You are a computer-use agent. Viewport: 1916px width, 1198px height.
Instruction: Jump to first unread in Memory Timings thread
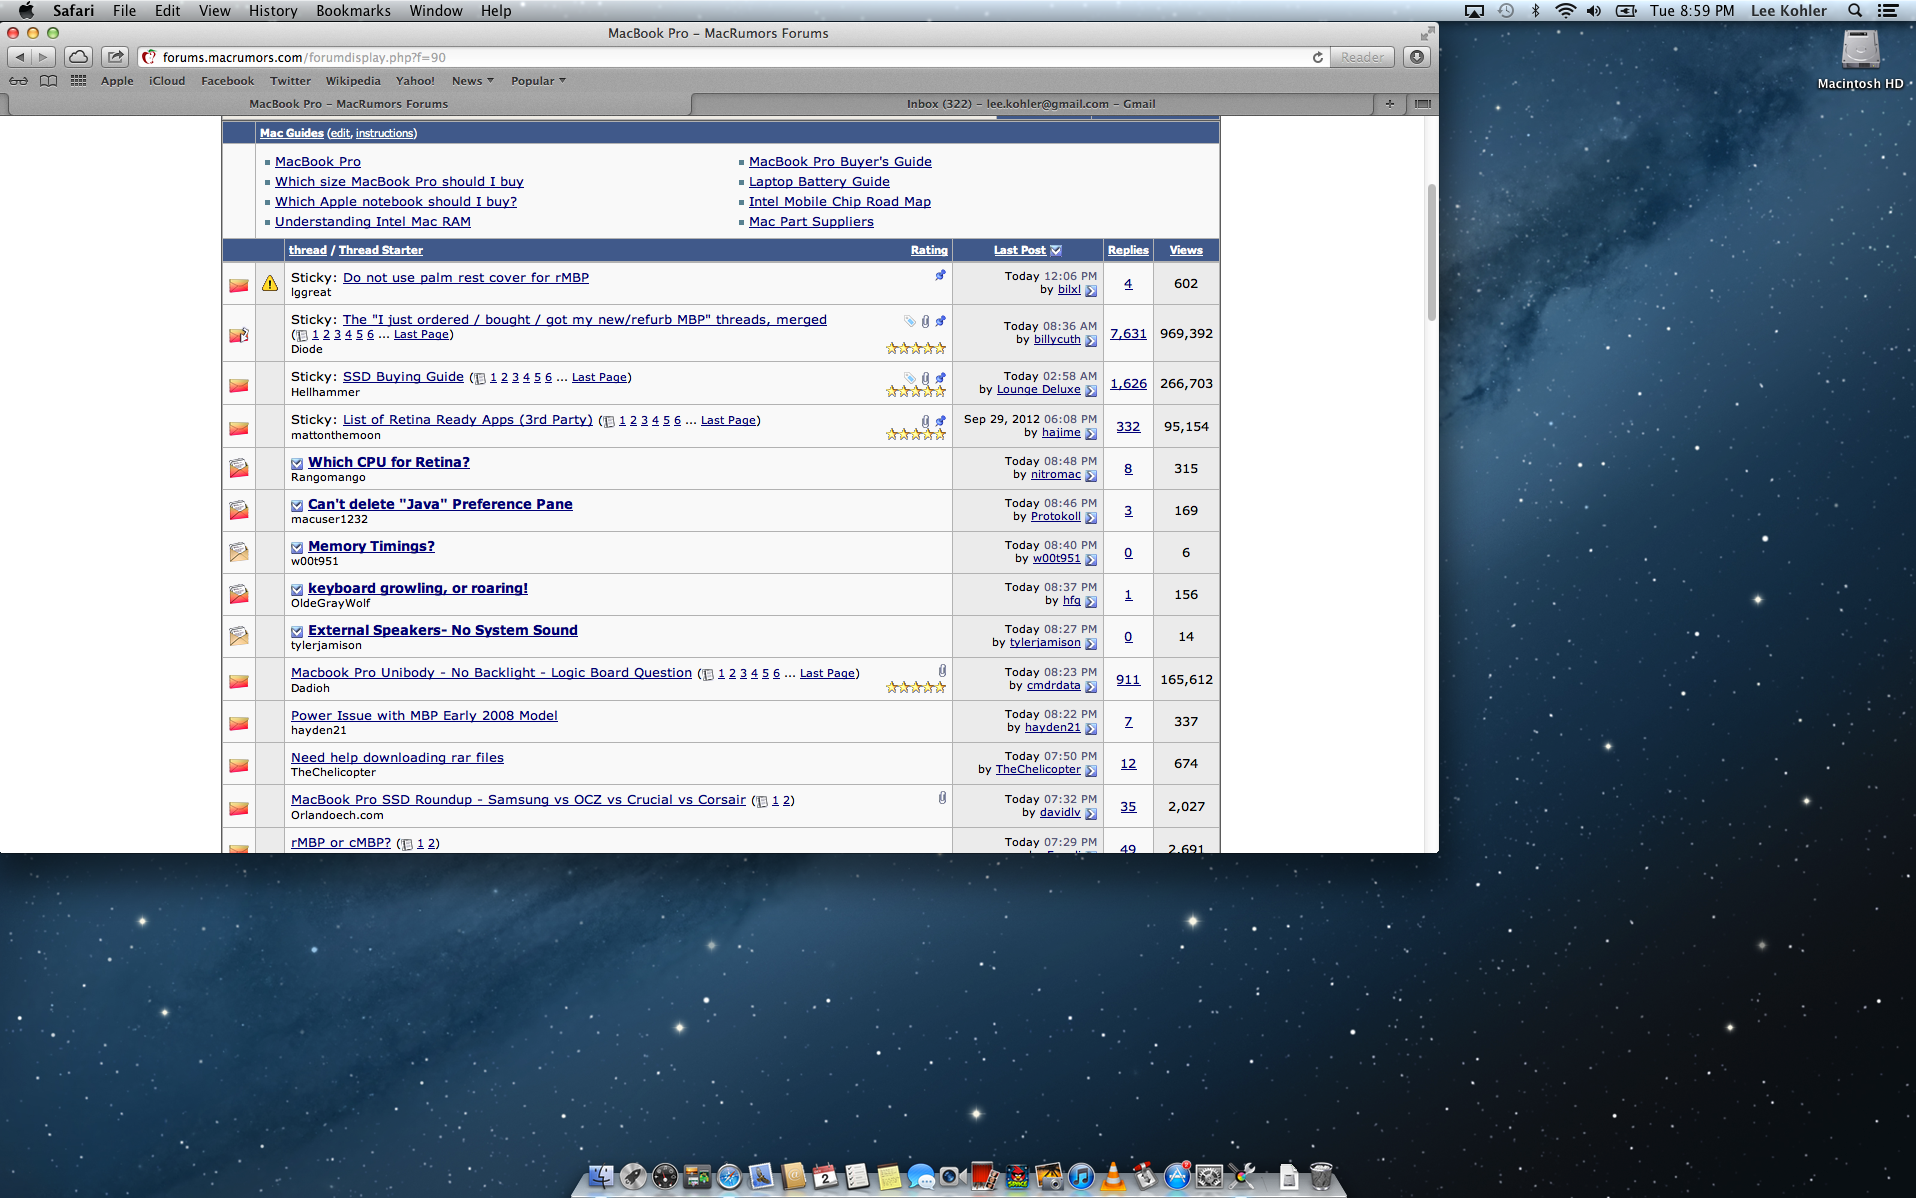click(297, 547)
